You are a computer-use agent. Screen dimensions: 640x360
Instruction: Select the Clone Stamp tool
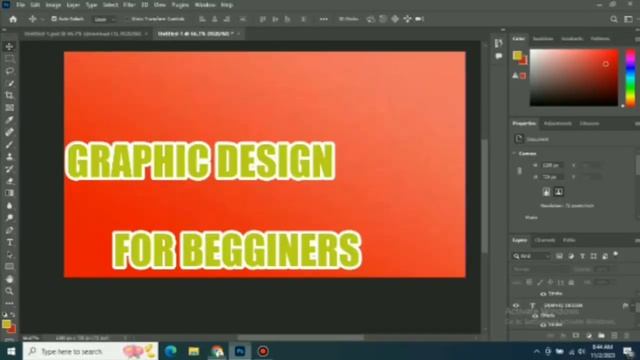coord(9,157)
